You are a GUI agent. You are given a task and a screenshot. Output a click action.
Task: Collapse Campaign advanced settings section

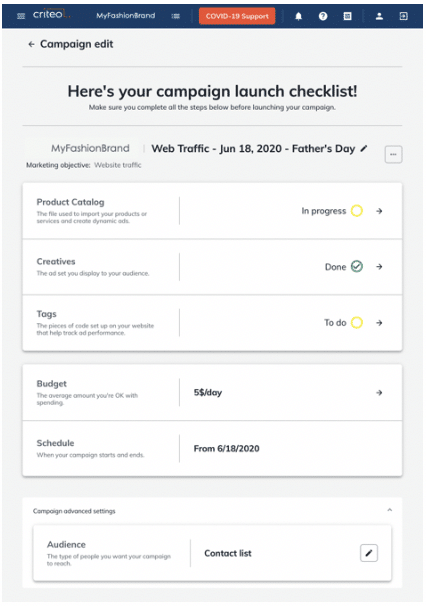pos(390,510)
